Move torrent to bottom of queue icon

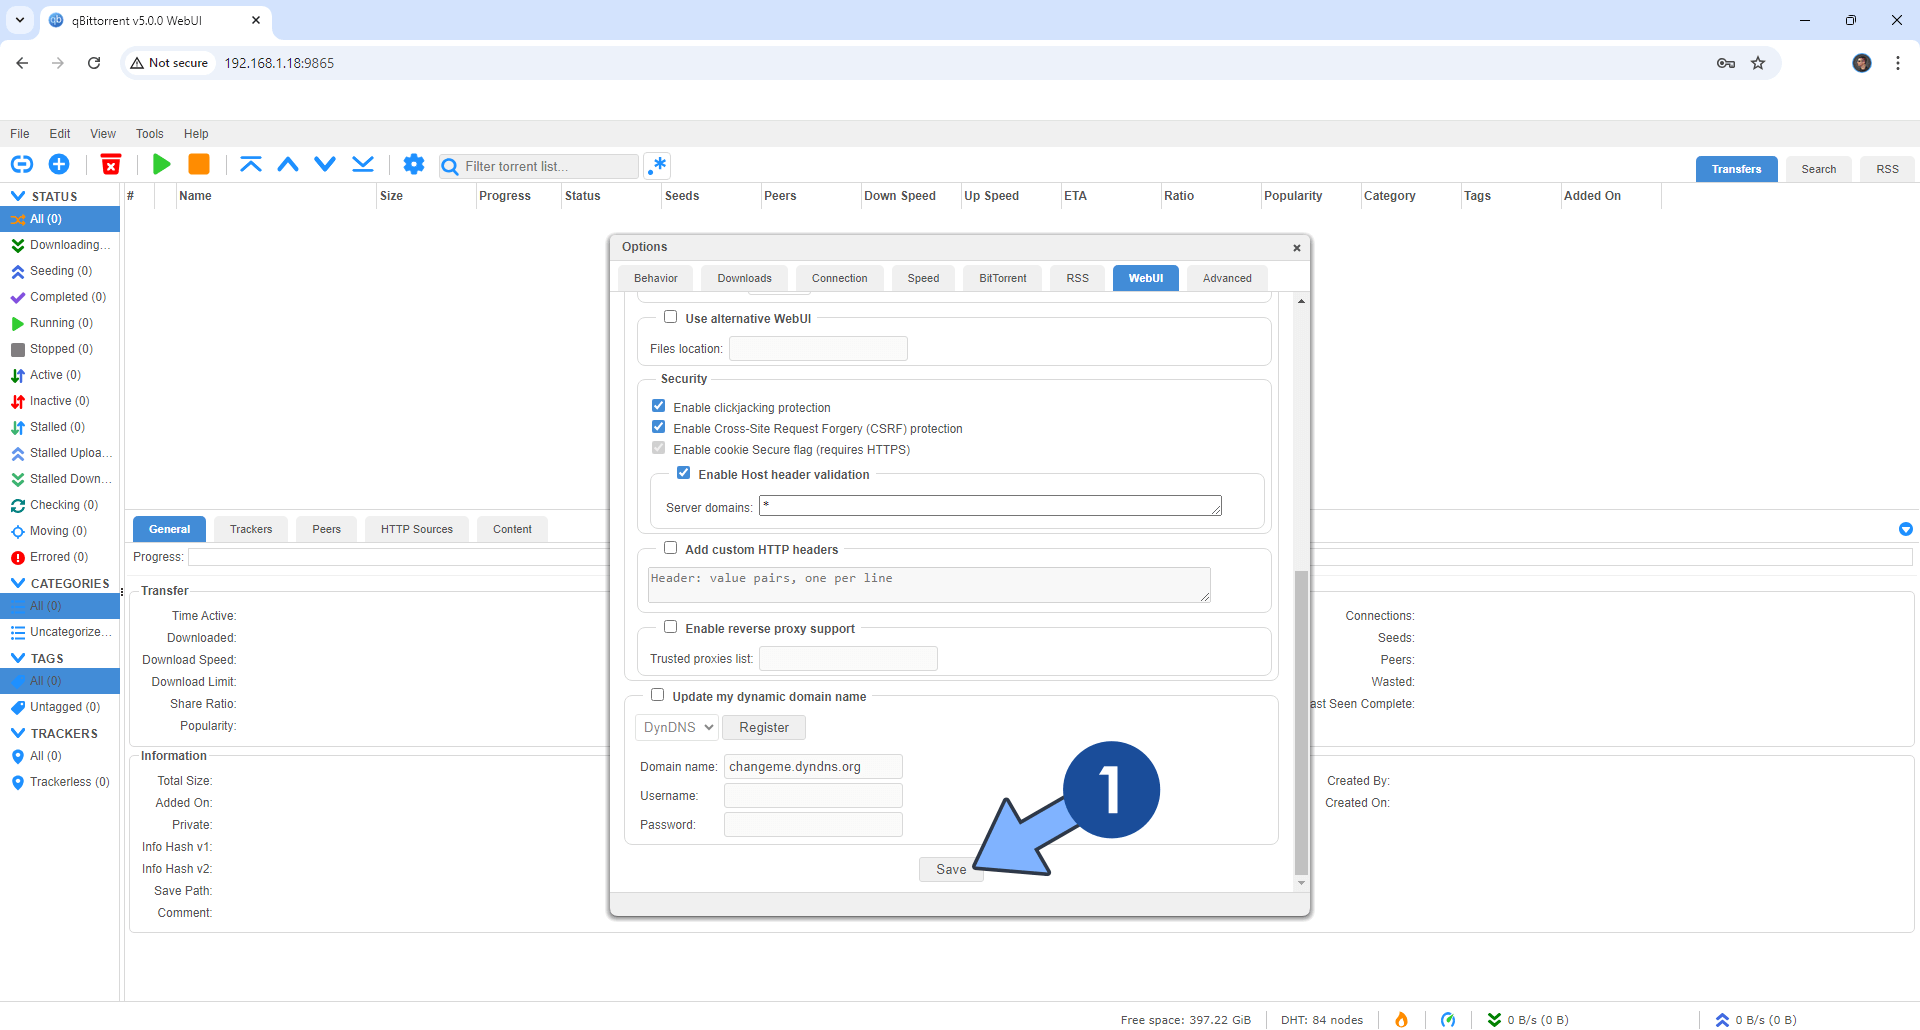click(x=363, y=164)
